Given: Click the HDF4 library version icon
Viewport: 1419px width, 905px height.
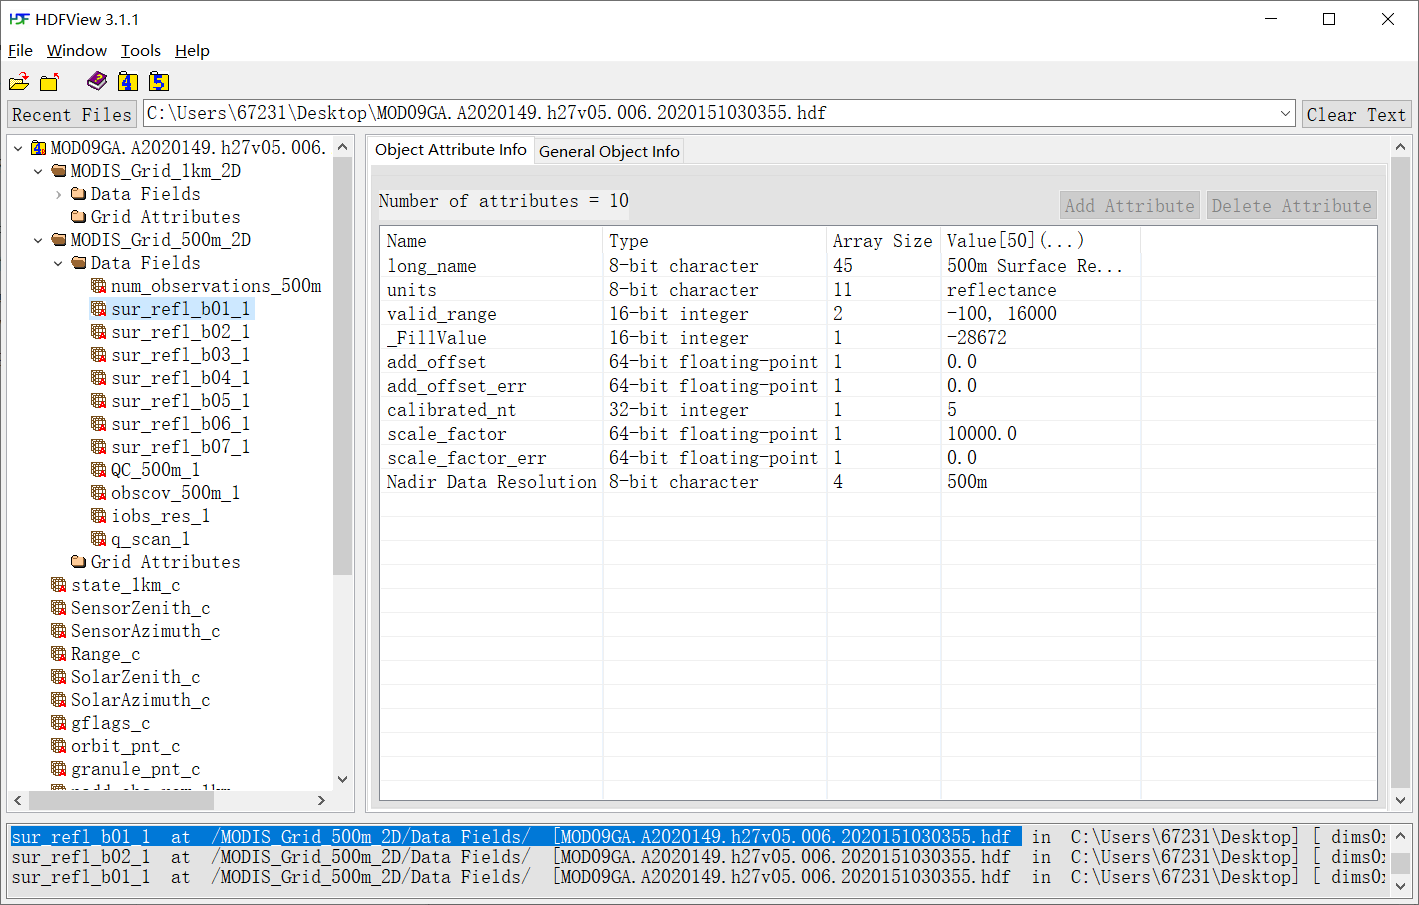Looking at the screenshot, I should [x=127, y=82].
